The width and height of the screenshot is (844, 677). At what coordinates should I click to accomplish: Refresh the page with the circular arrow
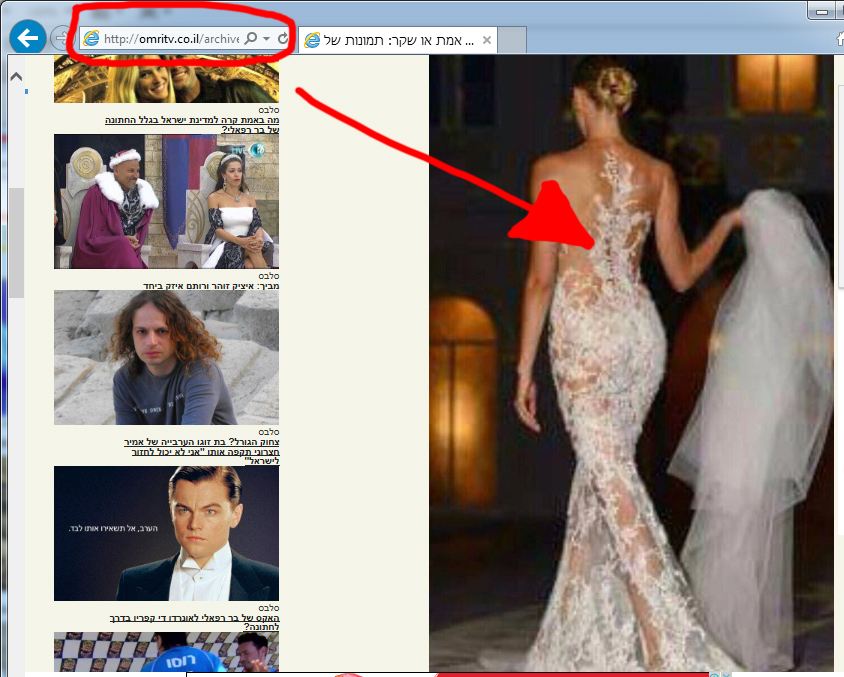pyautogui.click(x=283, y=38)
